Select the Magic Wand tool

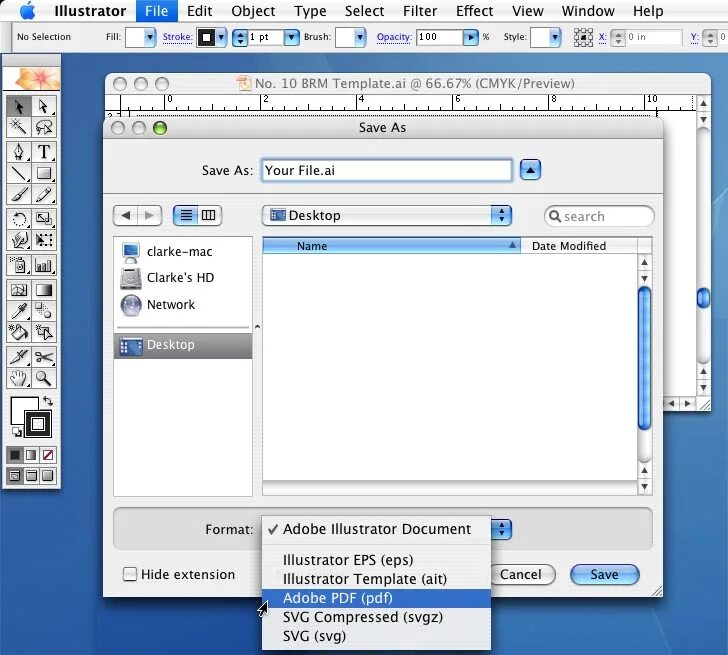(x=19, y=127)
